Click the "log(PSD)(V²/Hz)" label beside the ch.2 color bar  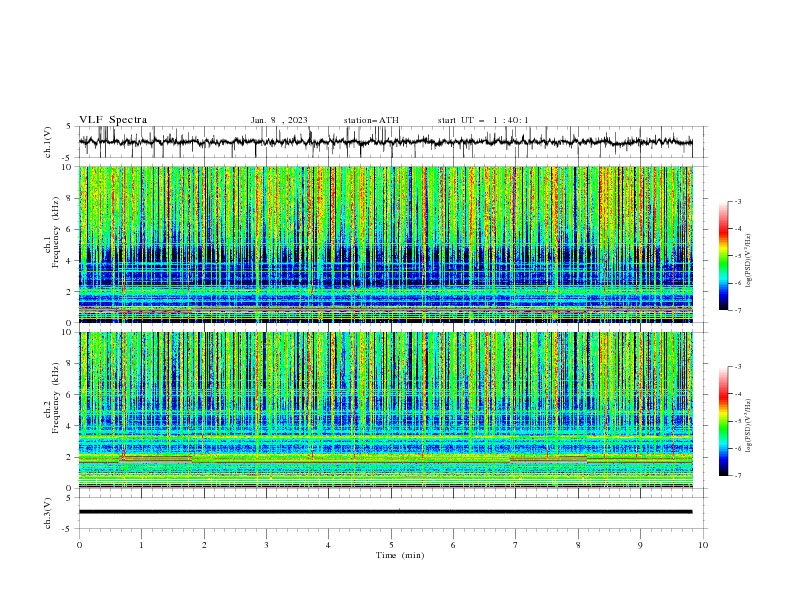[x=750, y=426]
